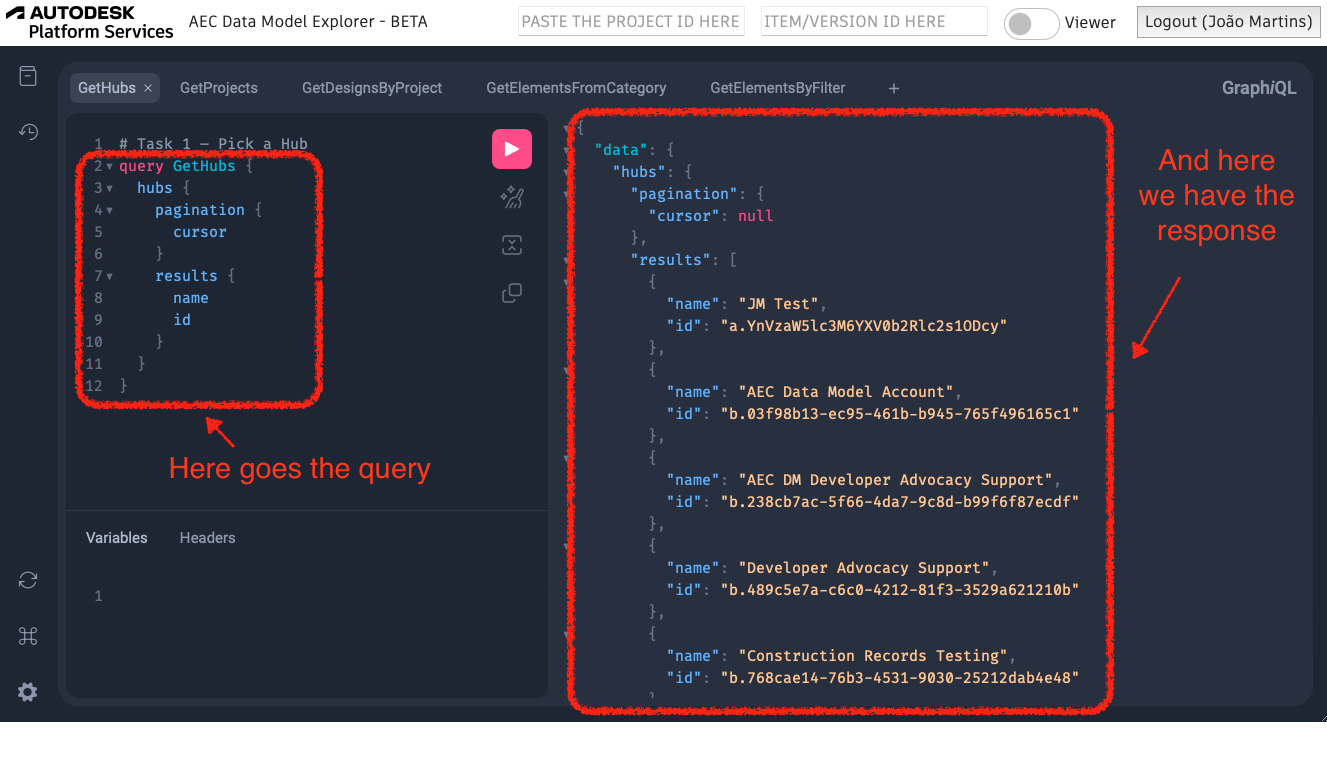Close the GetHubs tab

tap(148, 88)
